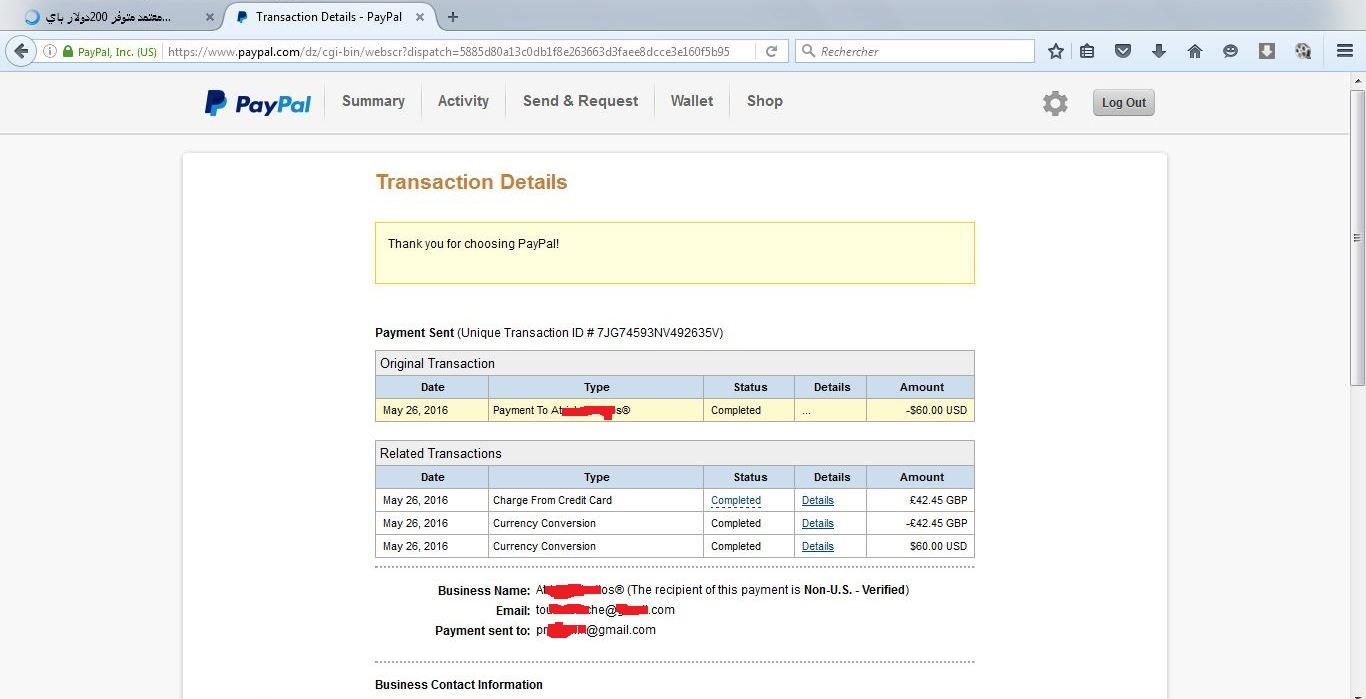Open the Activity navigation item

pyautogui.click(x=463, y=101)
